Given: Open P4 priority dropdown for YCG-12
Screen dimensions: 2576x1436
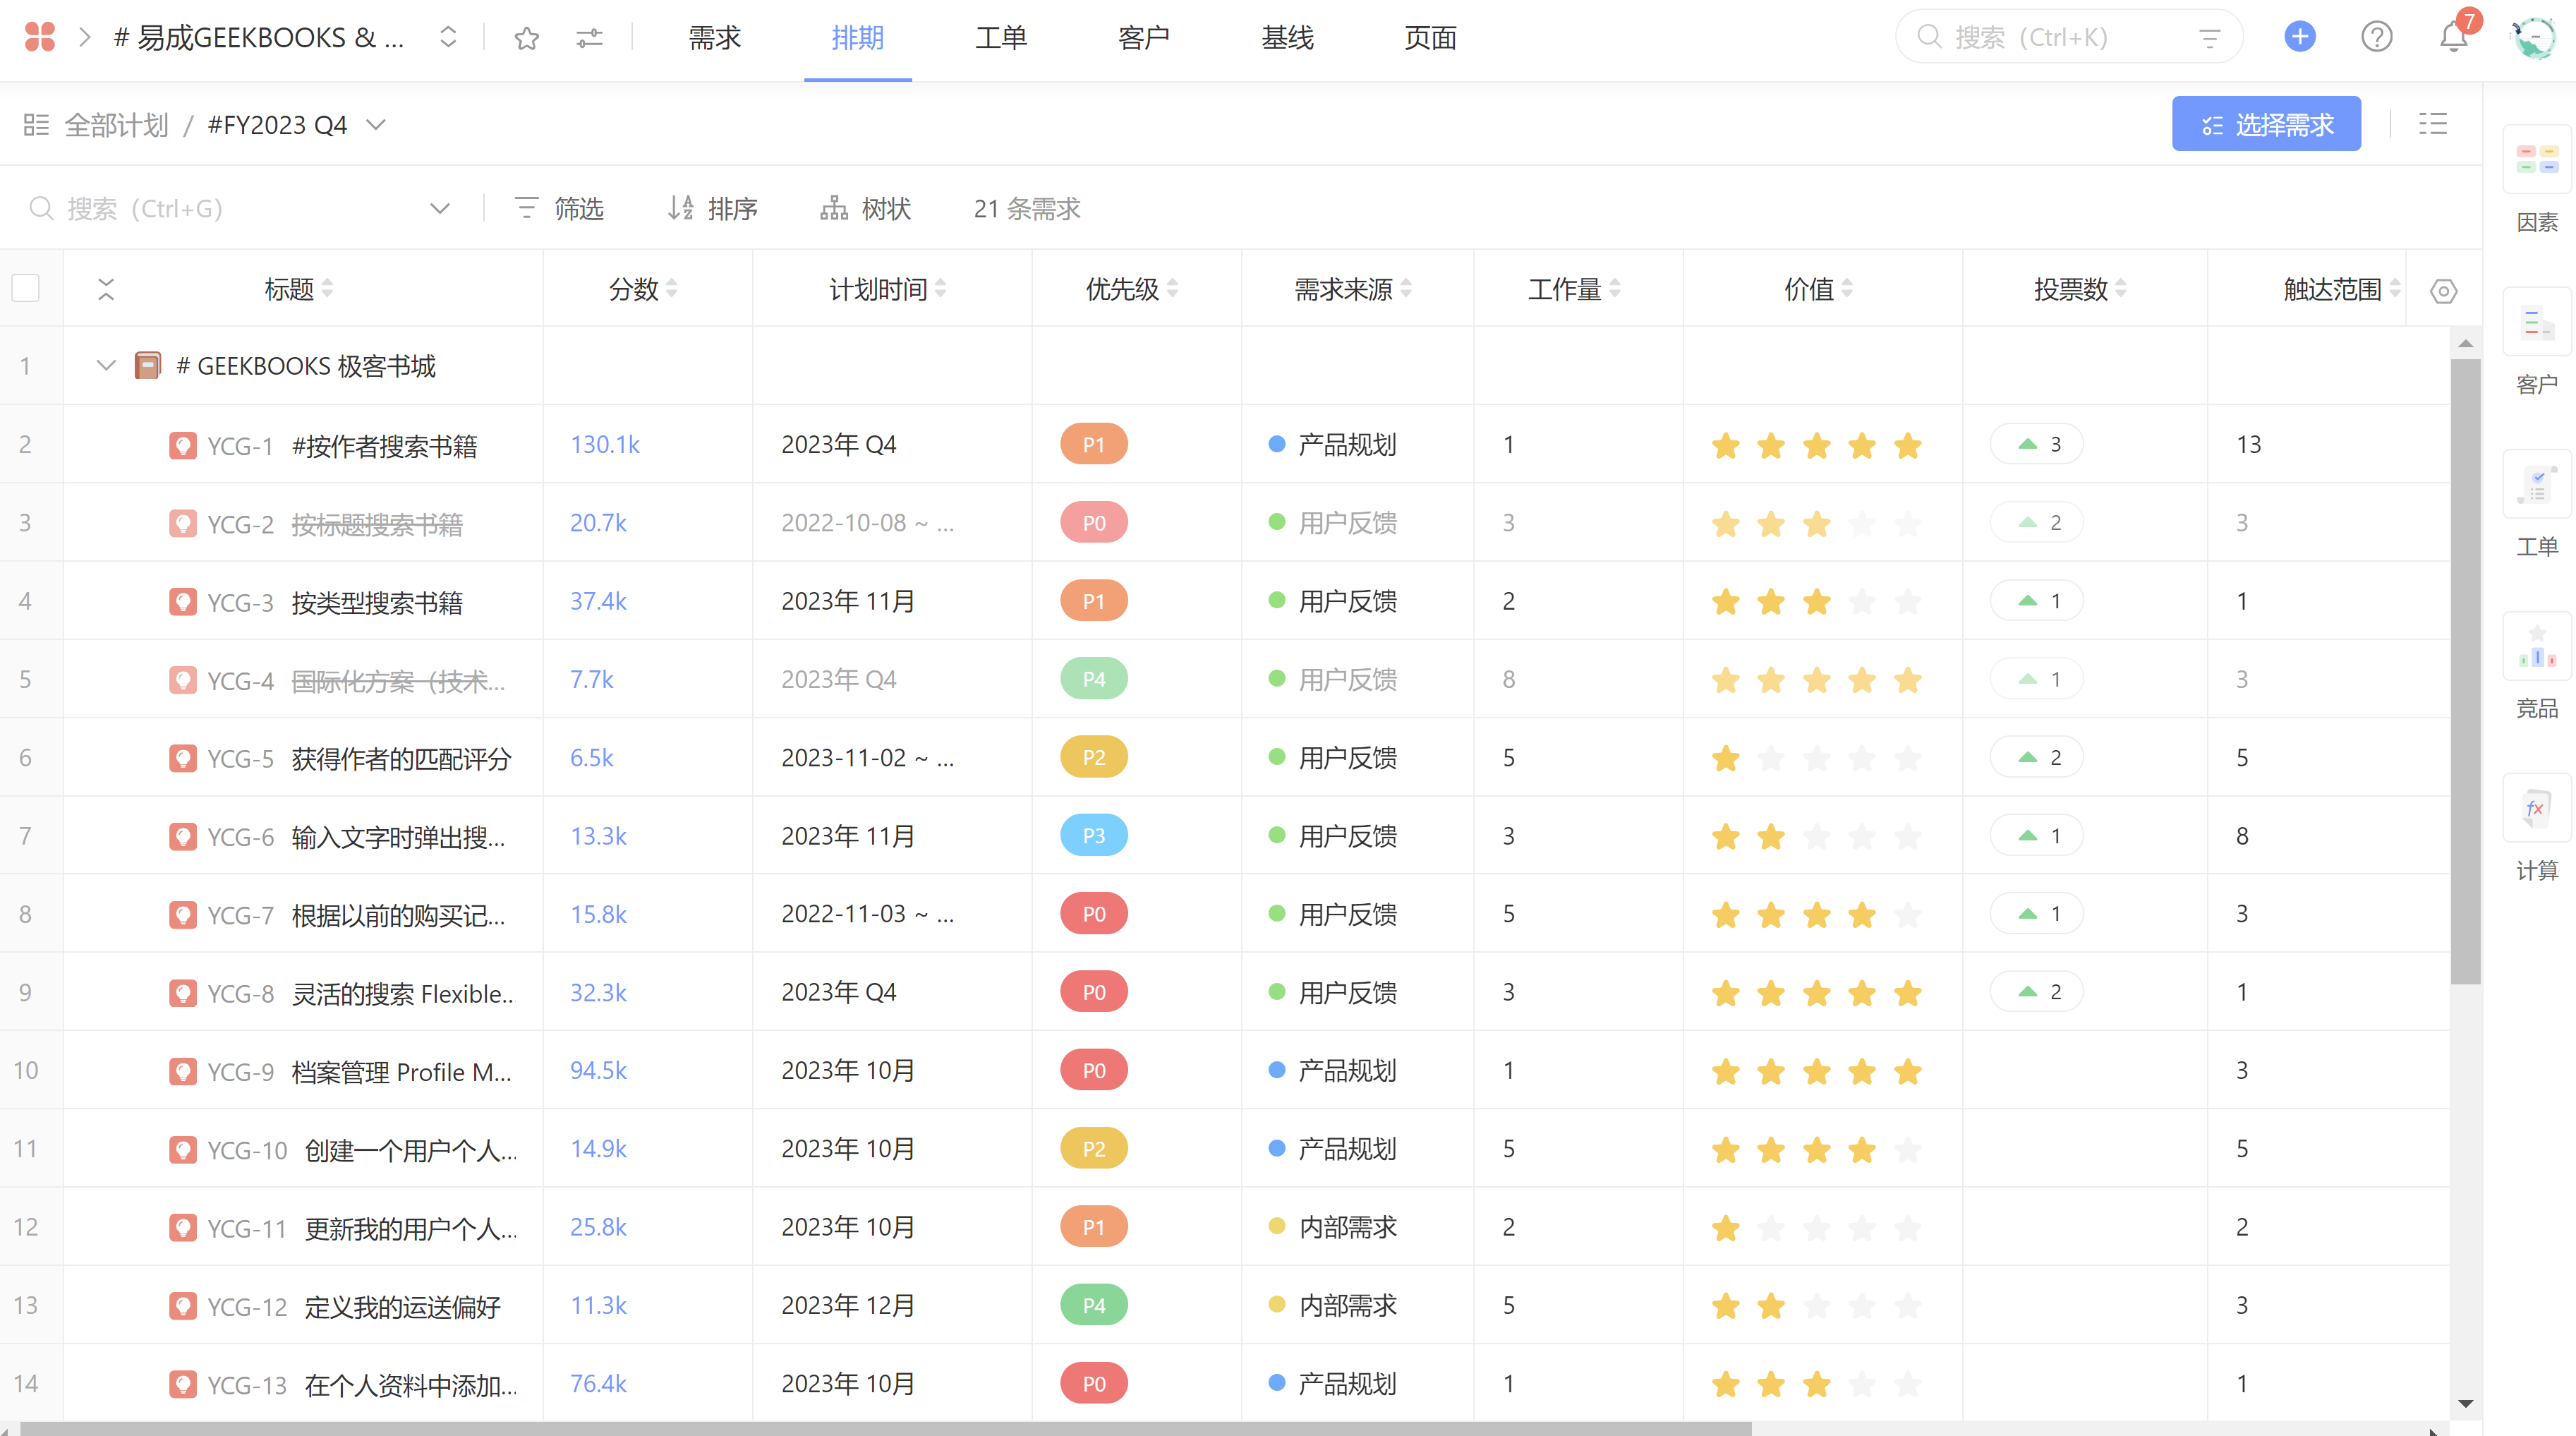Looking at the screenshot, I should click(x=1094, y=1305).
